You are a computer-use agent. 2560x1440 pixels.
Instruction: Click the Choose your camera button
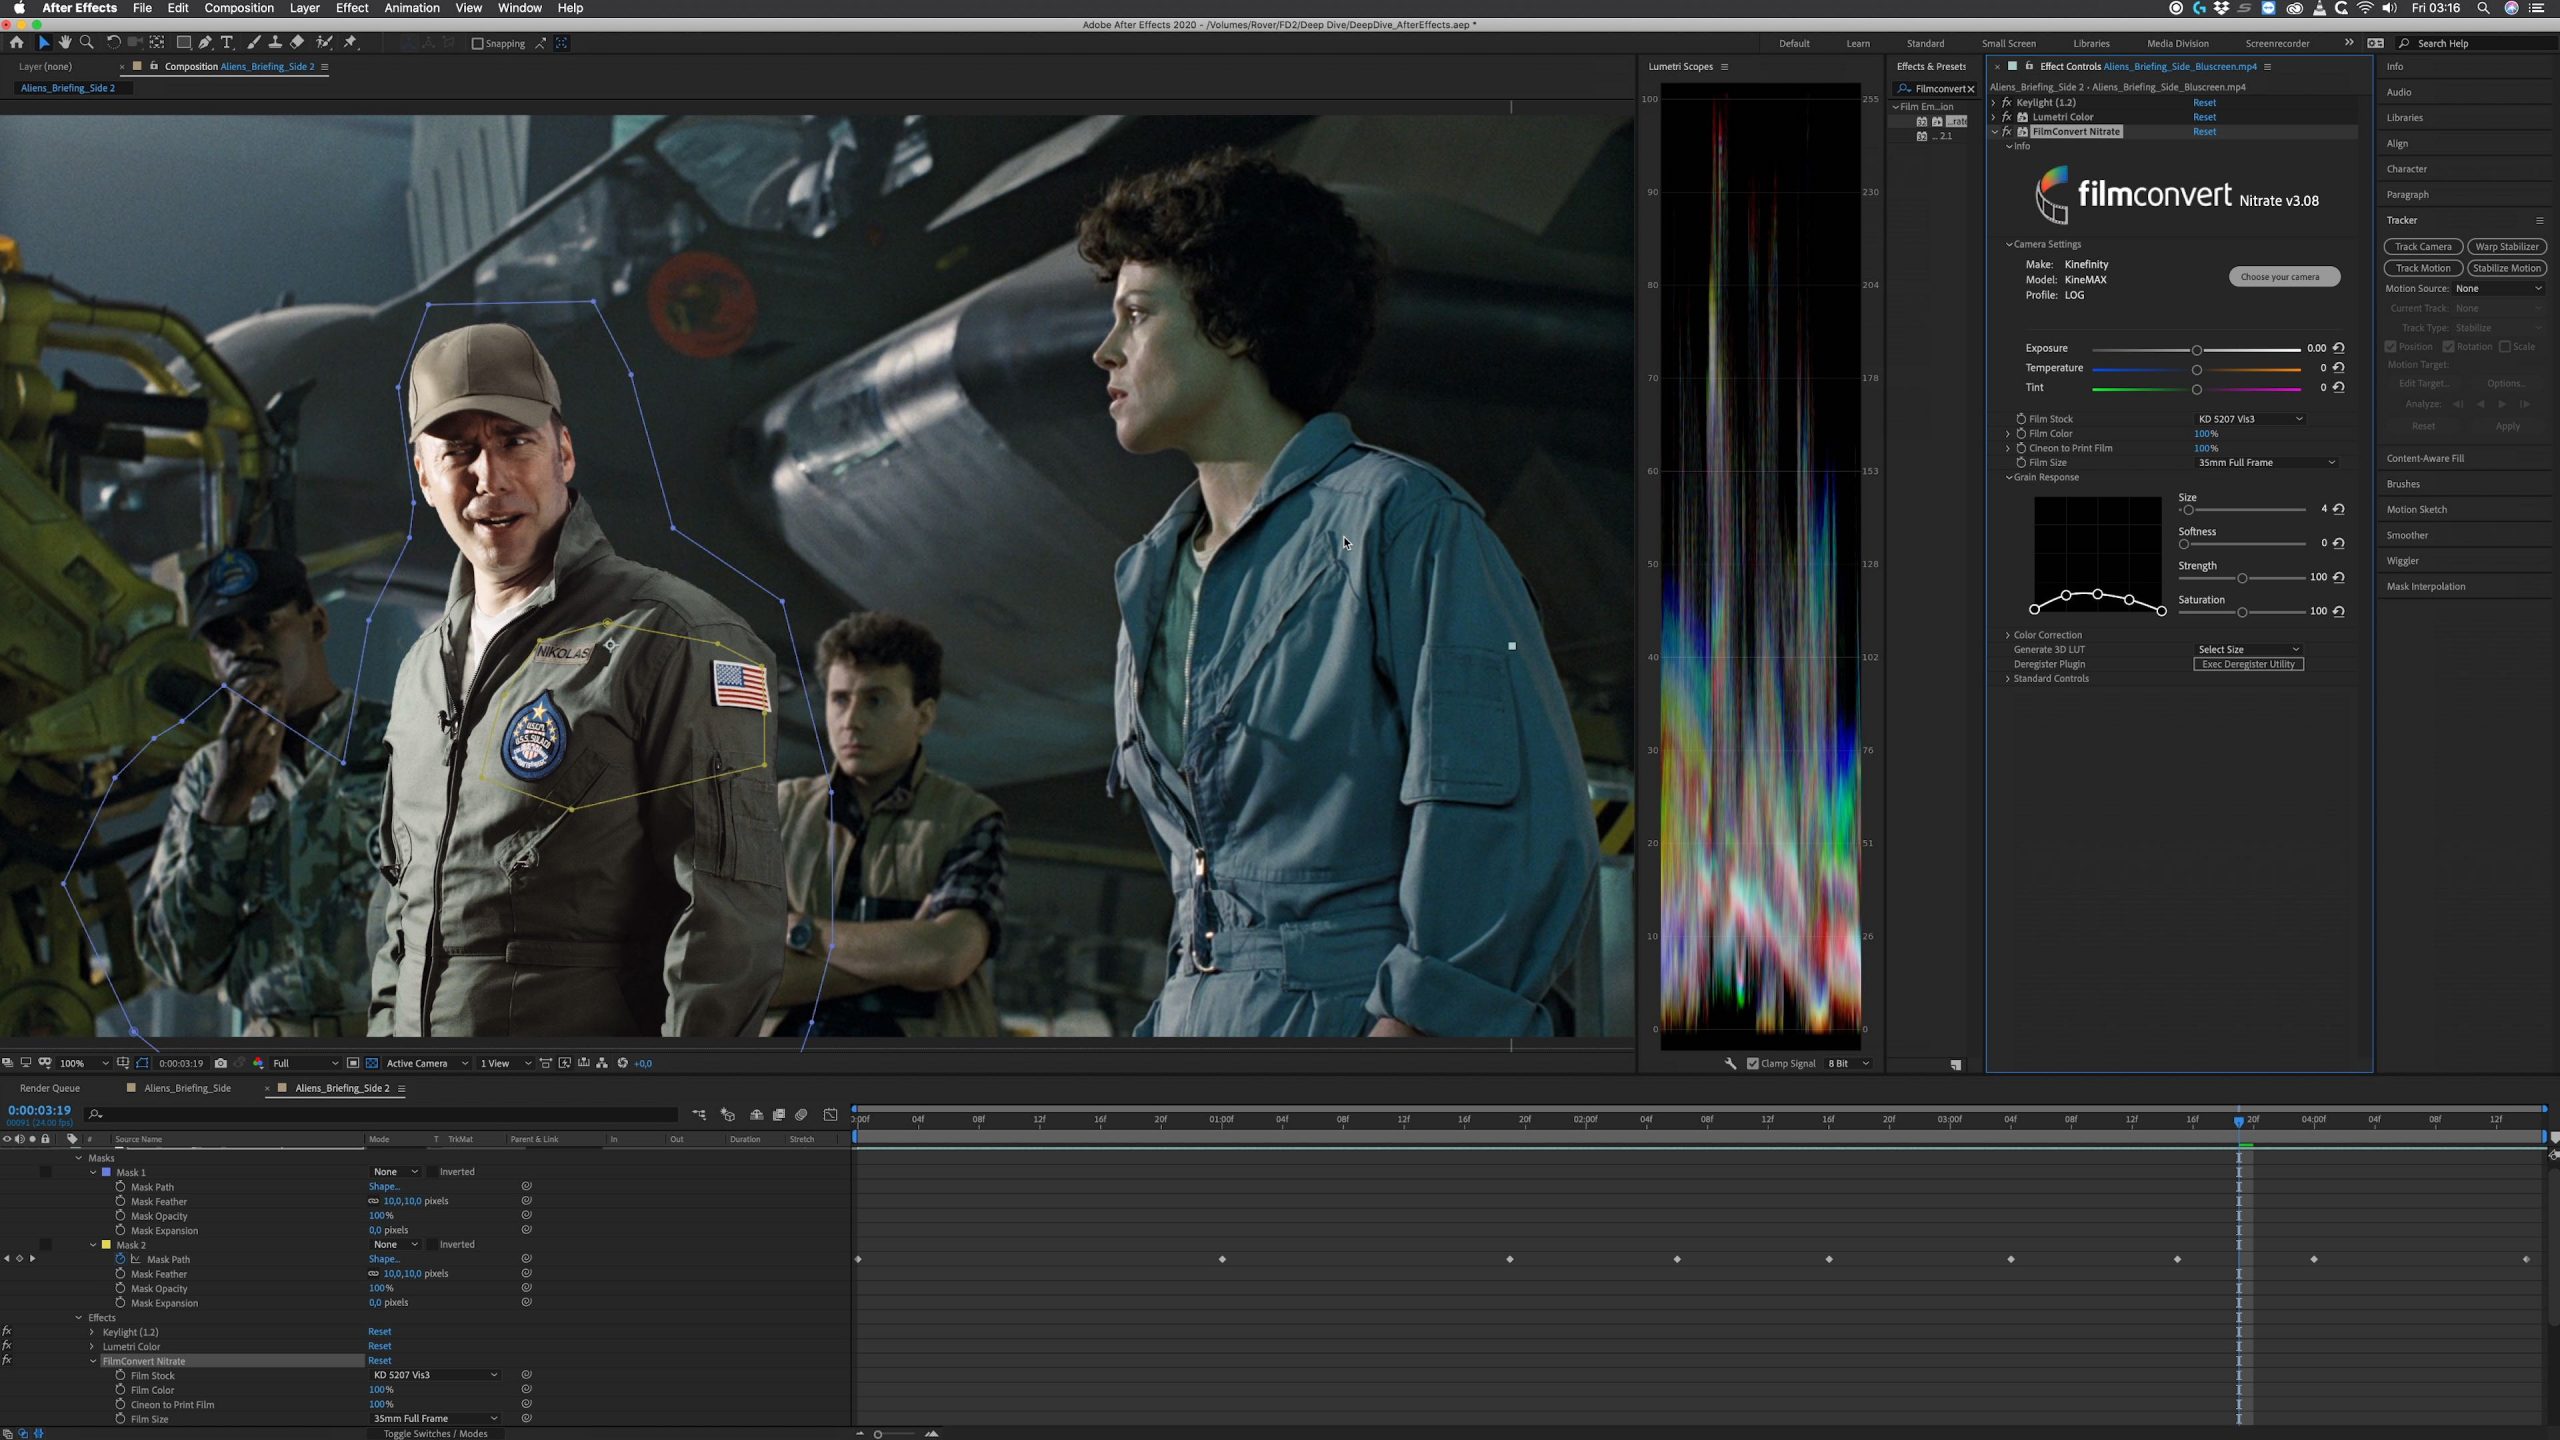pos(2284,277)
